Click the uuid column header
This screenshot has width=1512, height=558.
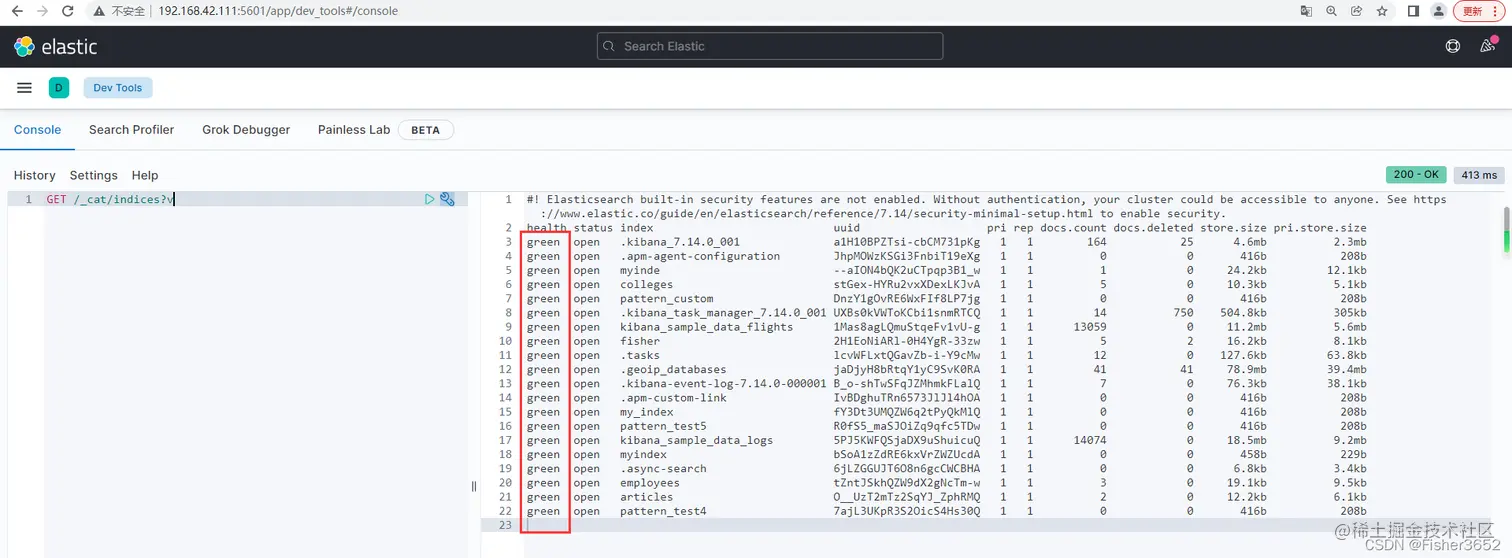pos(846,228)
